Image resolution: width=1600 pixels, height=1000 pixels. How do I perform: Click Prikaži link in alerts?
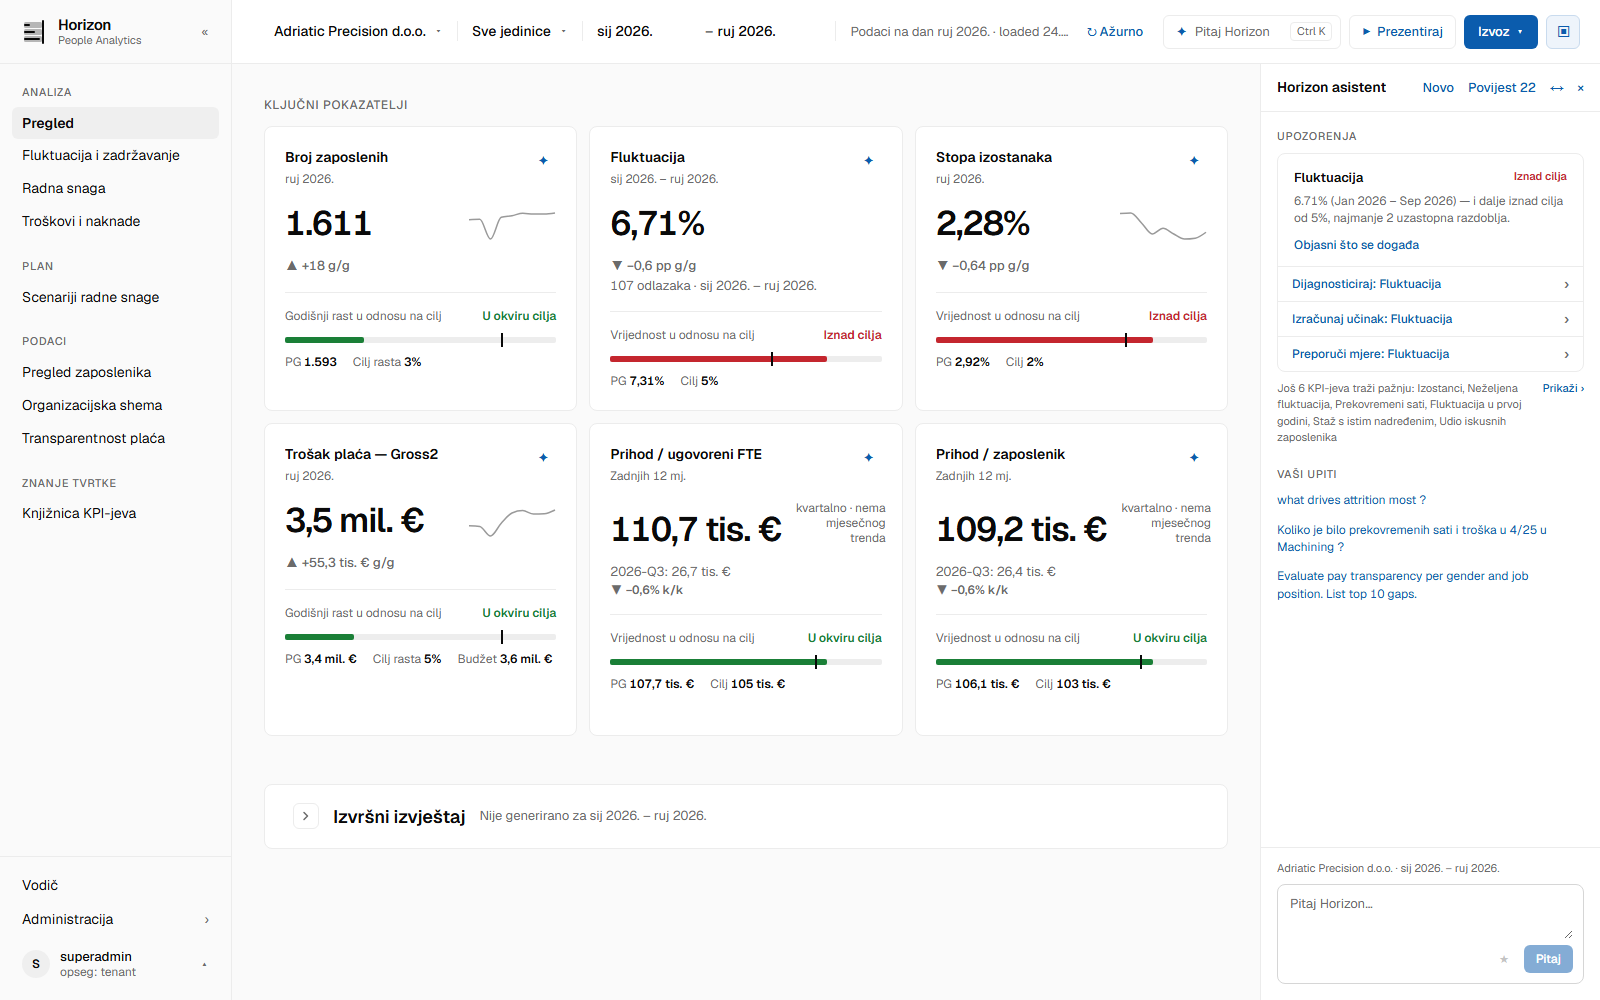click(x=1563, y=388)
